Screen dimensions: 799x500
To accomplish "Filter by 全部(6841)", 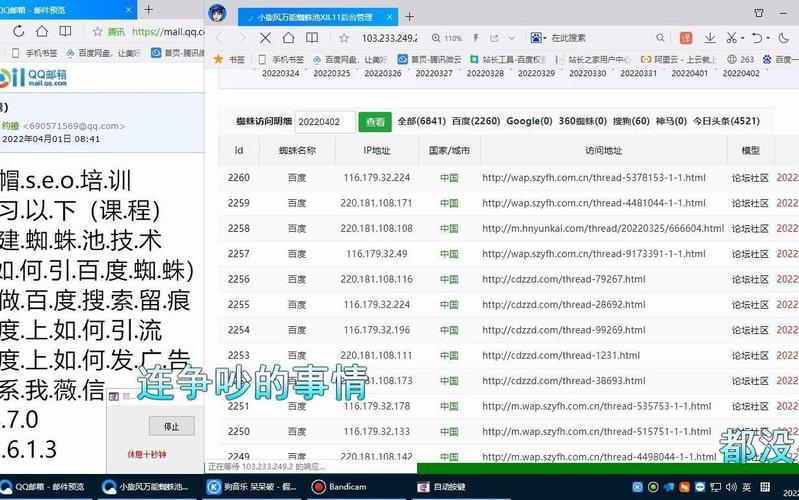I will 421,121.
